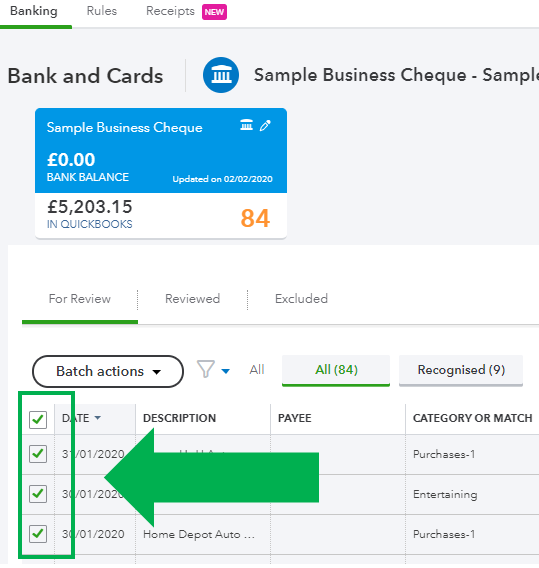The width and height of the screenshot is (539, 568).
Task: Click the Entertaining category cell
Action: tap(445, 494)
